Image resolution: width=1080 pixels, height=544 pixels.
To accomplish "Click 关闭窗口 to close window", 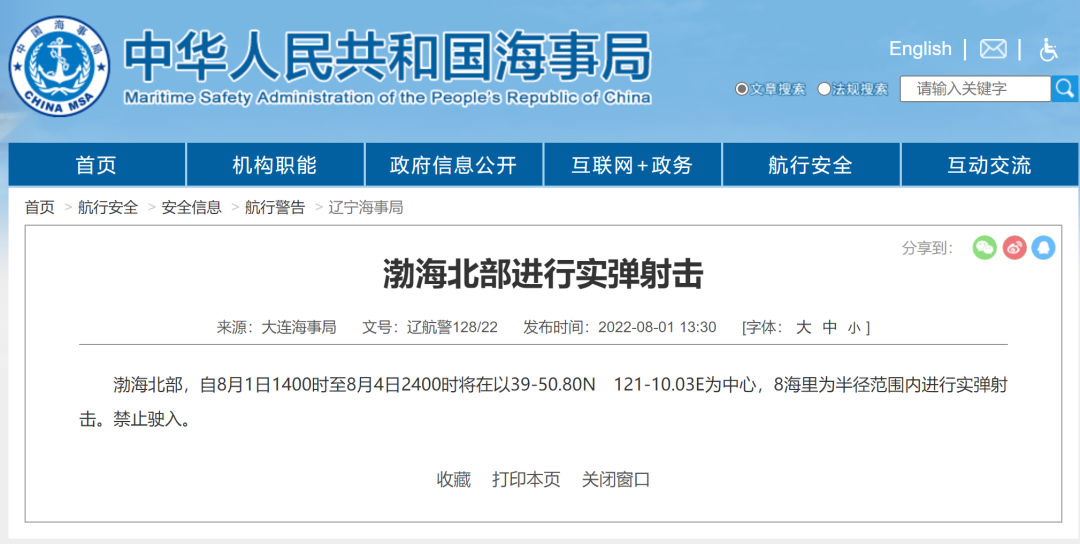I will point(616,479).
